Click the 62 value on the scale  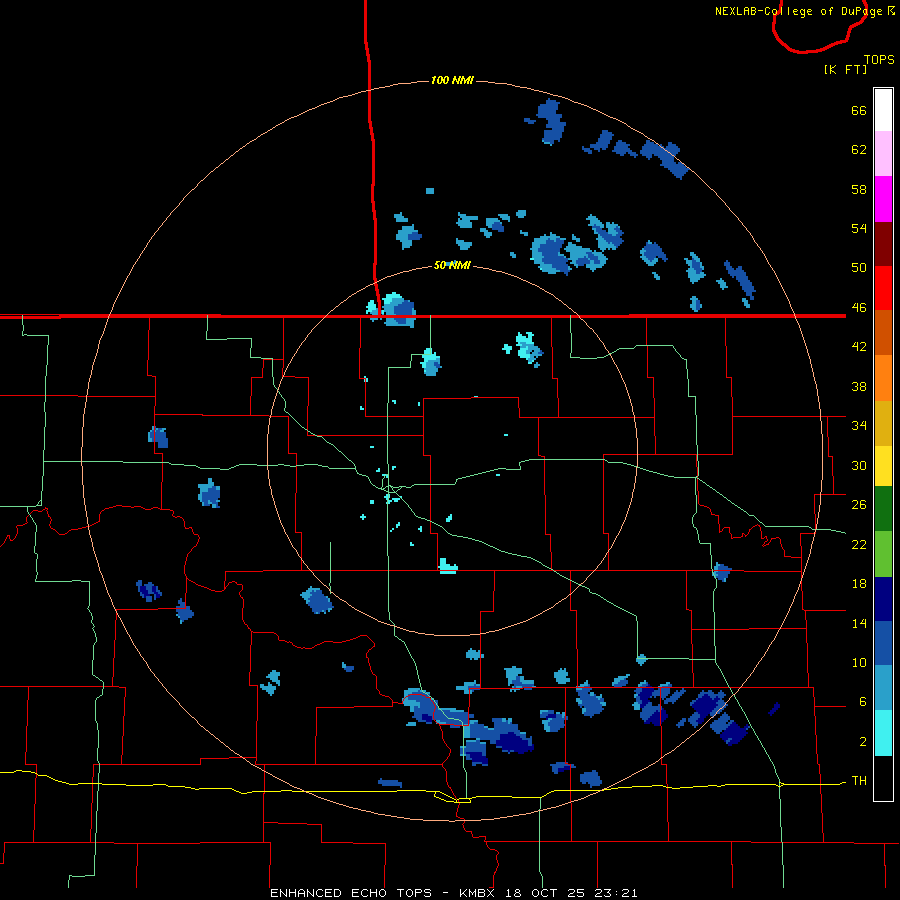pos(859,150)
